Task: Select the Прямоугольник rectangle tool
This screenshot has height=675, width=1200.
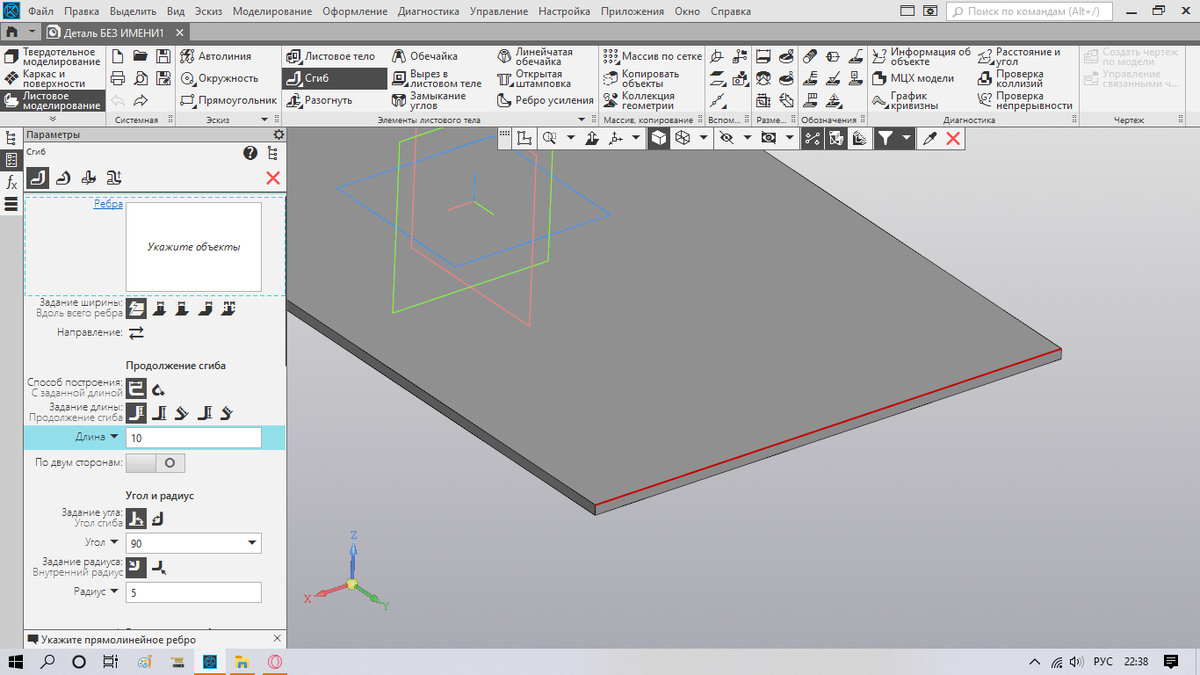Action: [229, 100]
